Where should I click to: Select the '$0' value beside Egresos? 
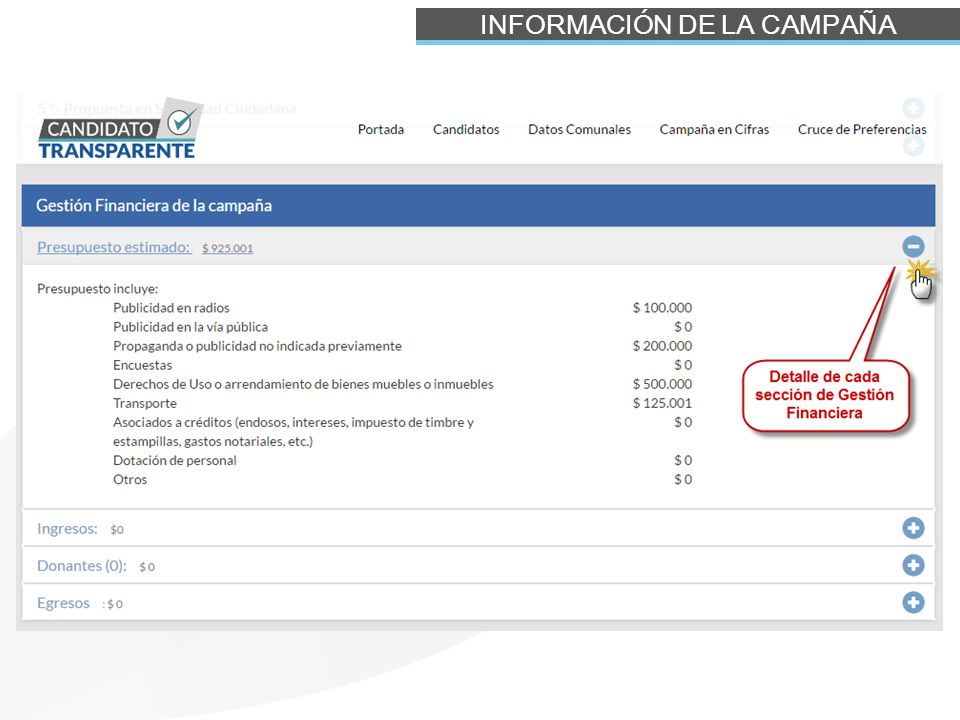(x=114, y=604)
